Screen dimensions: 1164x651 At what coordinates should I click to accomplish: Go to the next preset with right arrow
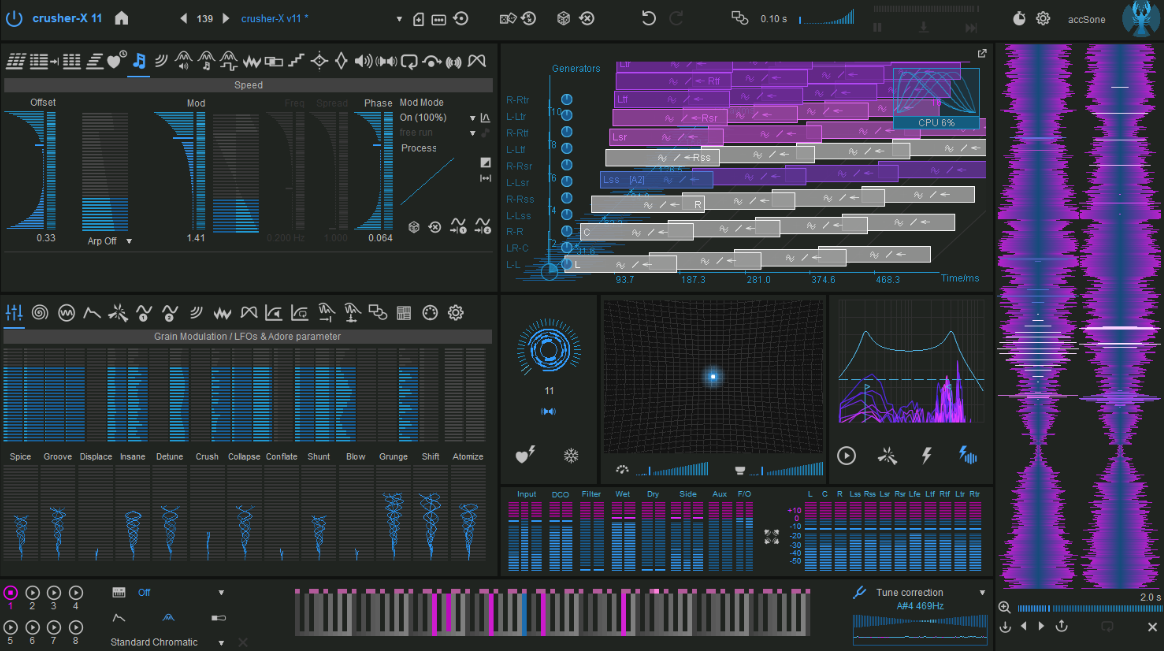[x=226, y=18]
